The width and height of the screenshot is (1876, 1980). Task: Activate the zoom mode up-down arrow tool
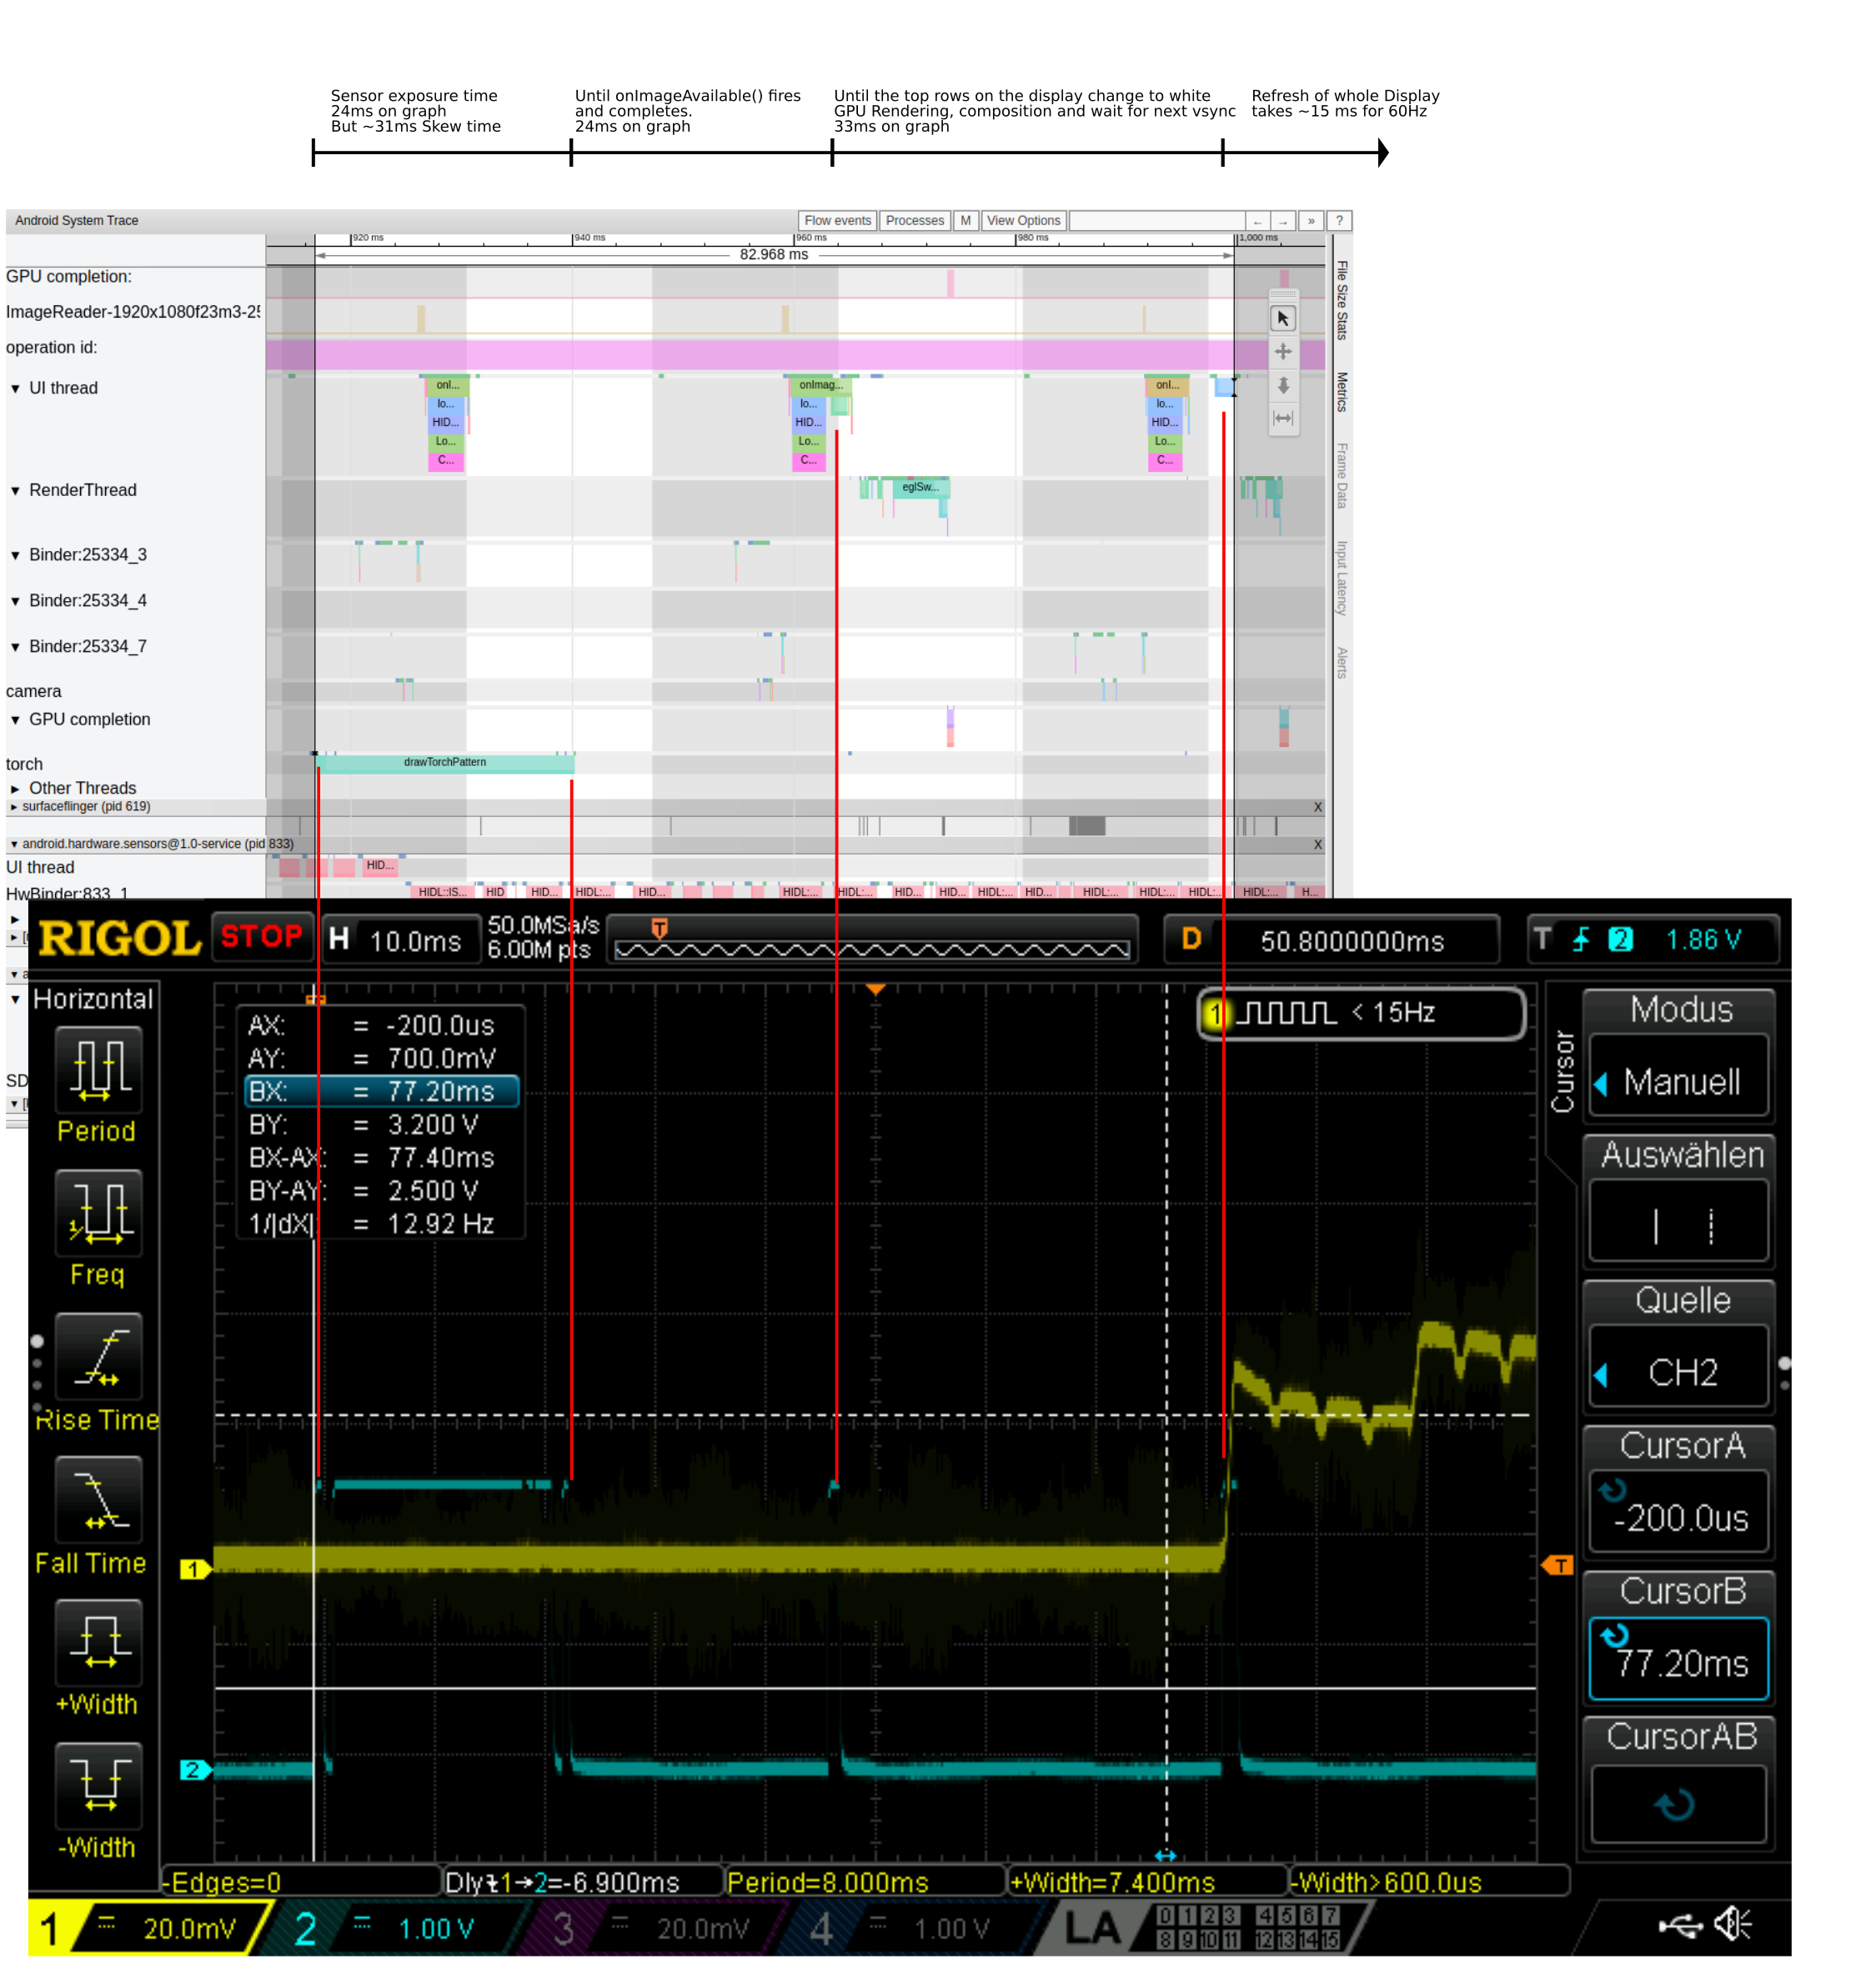point(1283,385)
